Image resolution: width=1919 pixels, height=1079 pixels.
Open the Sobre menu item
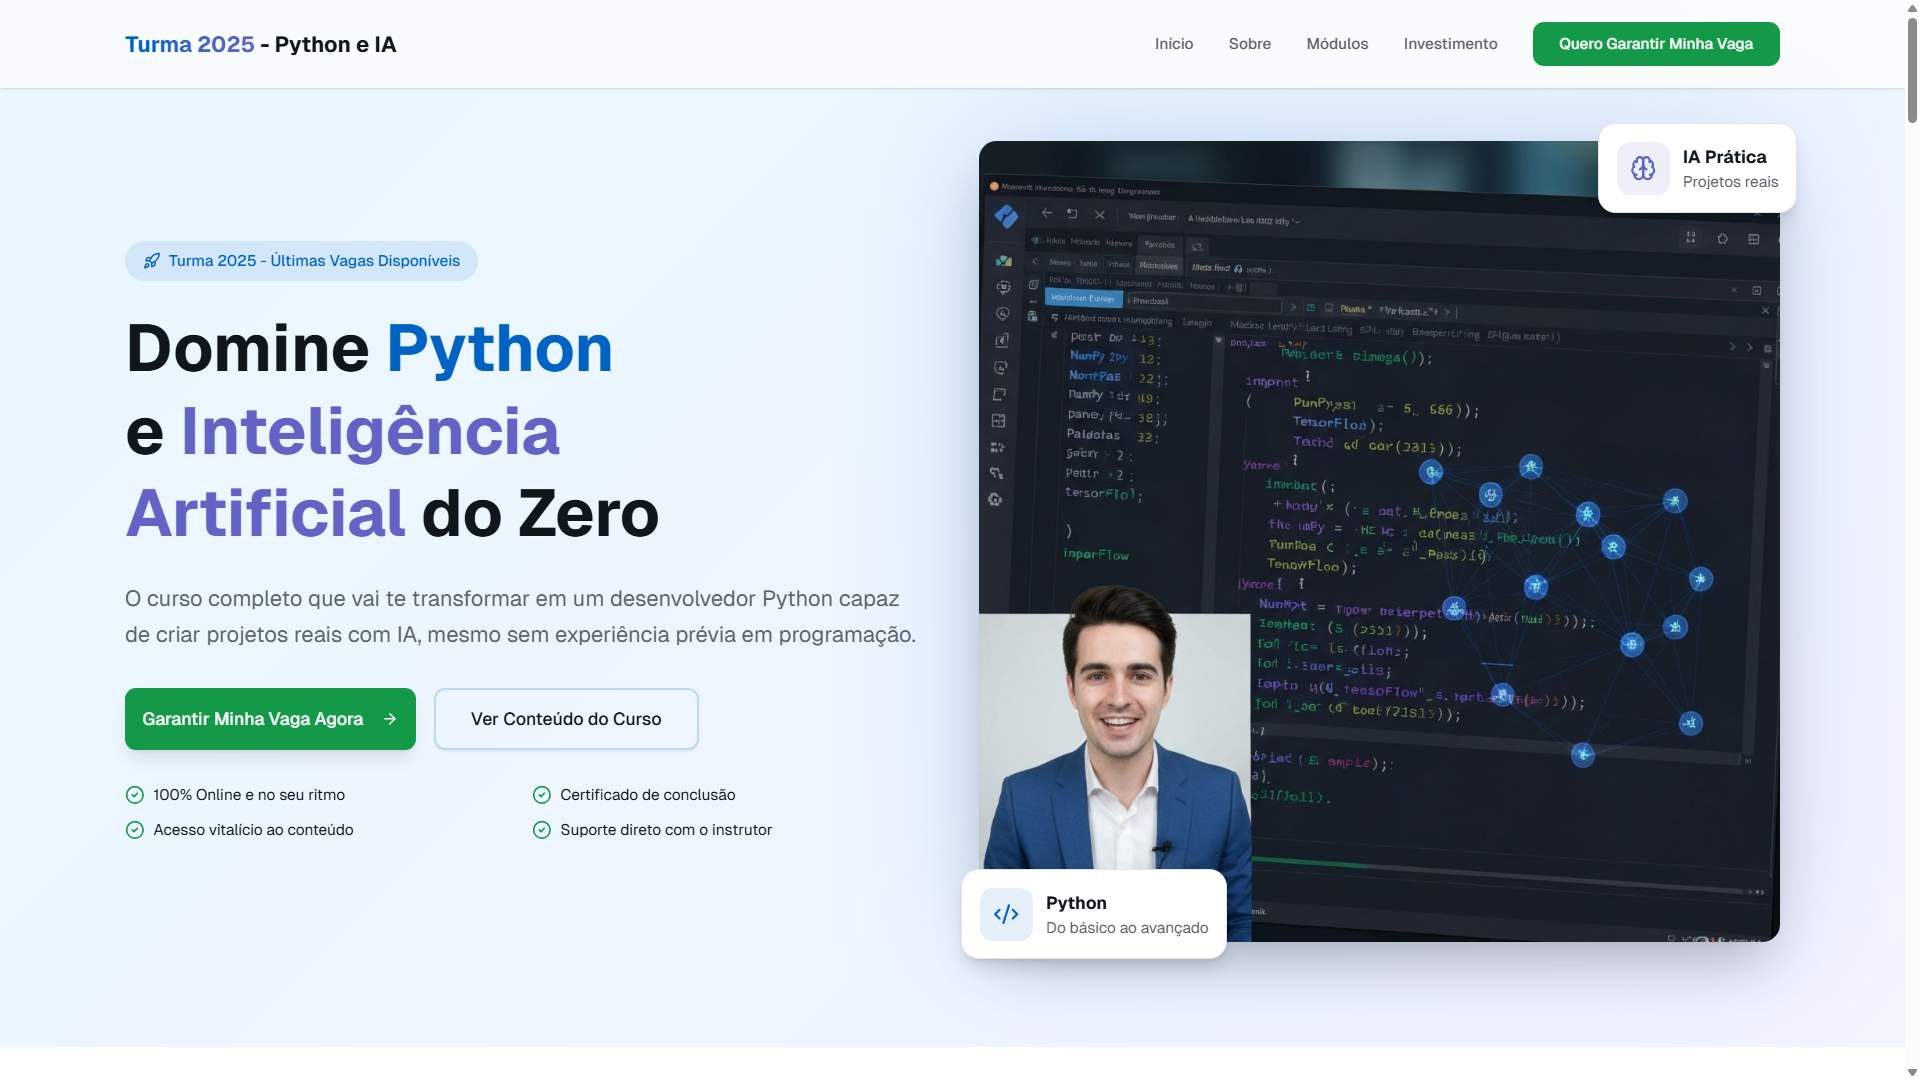click(x=1249, y=43)
